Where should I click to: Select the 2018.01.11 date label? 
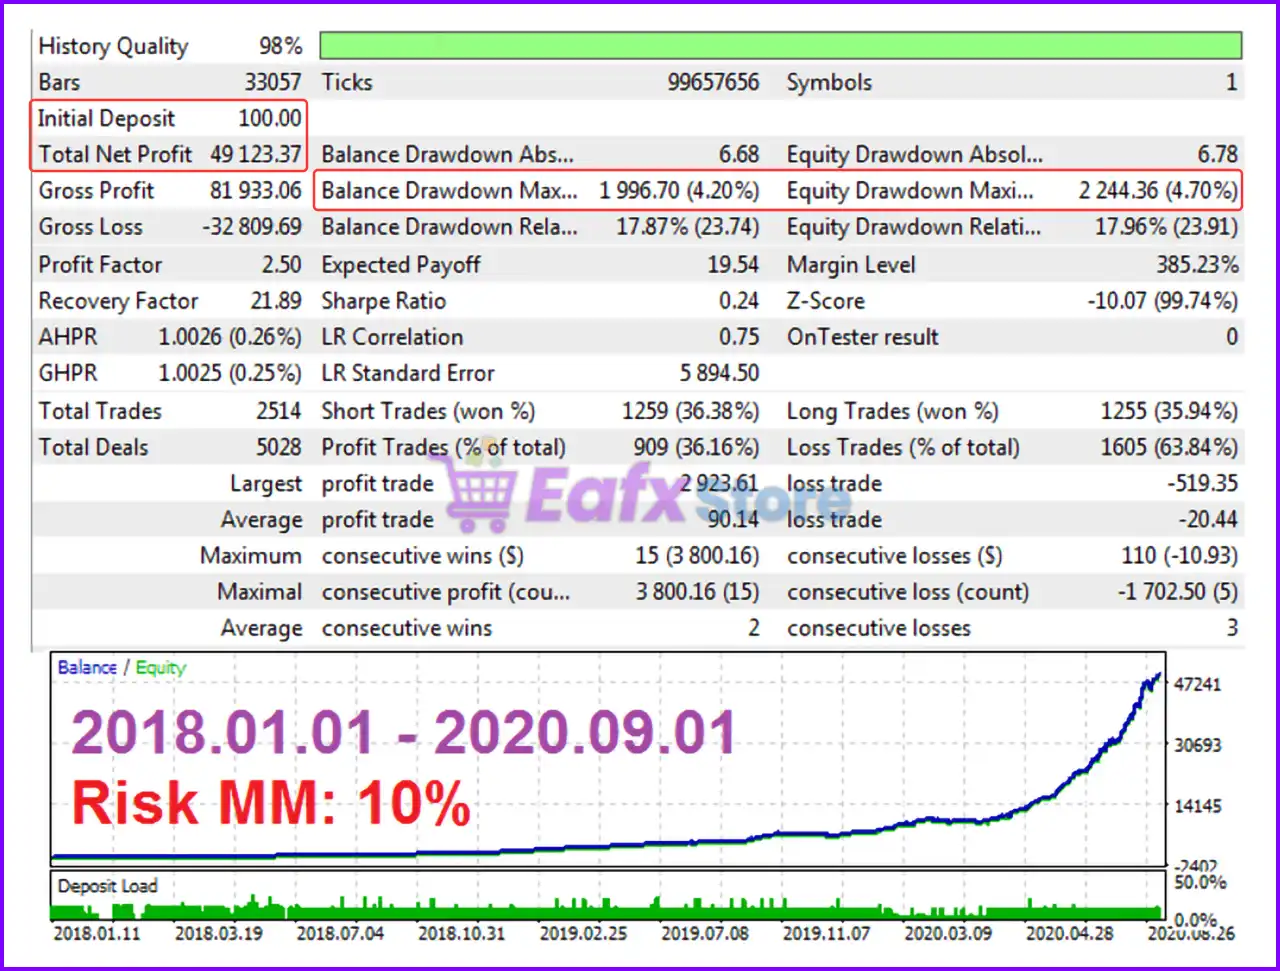96,933
